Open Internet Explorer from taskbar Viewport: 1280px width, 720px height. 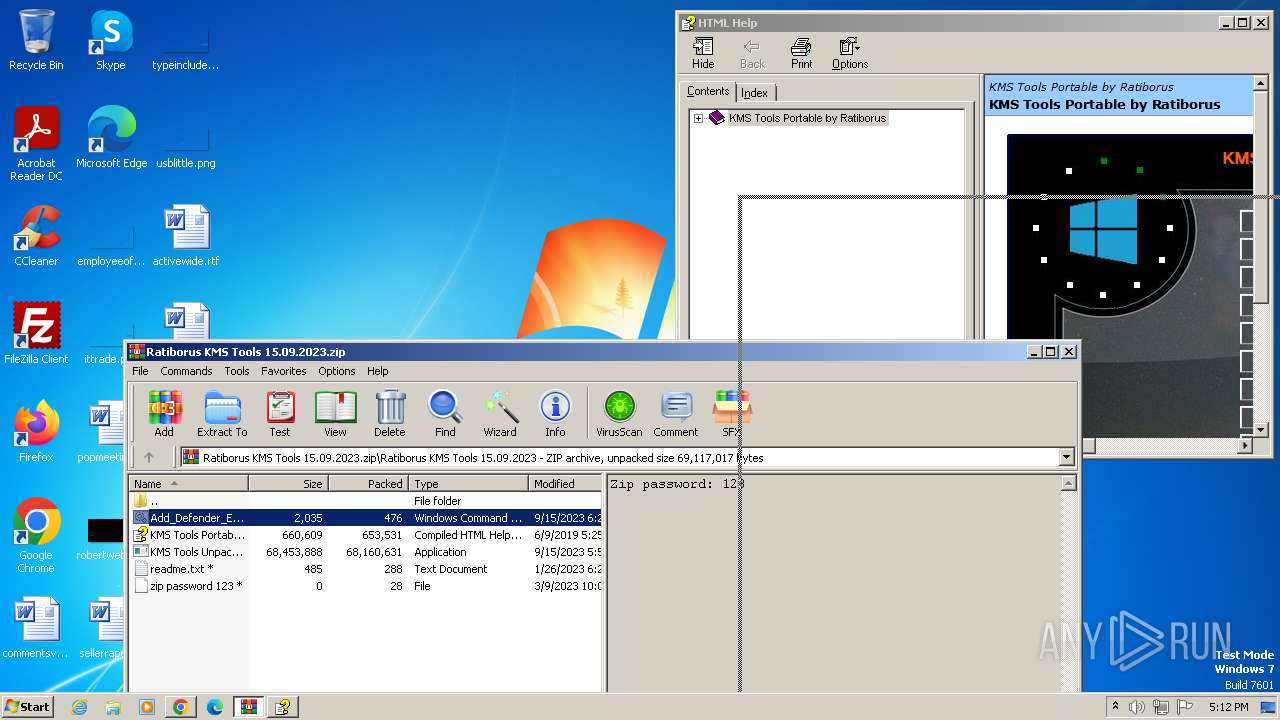80,707
